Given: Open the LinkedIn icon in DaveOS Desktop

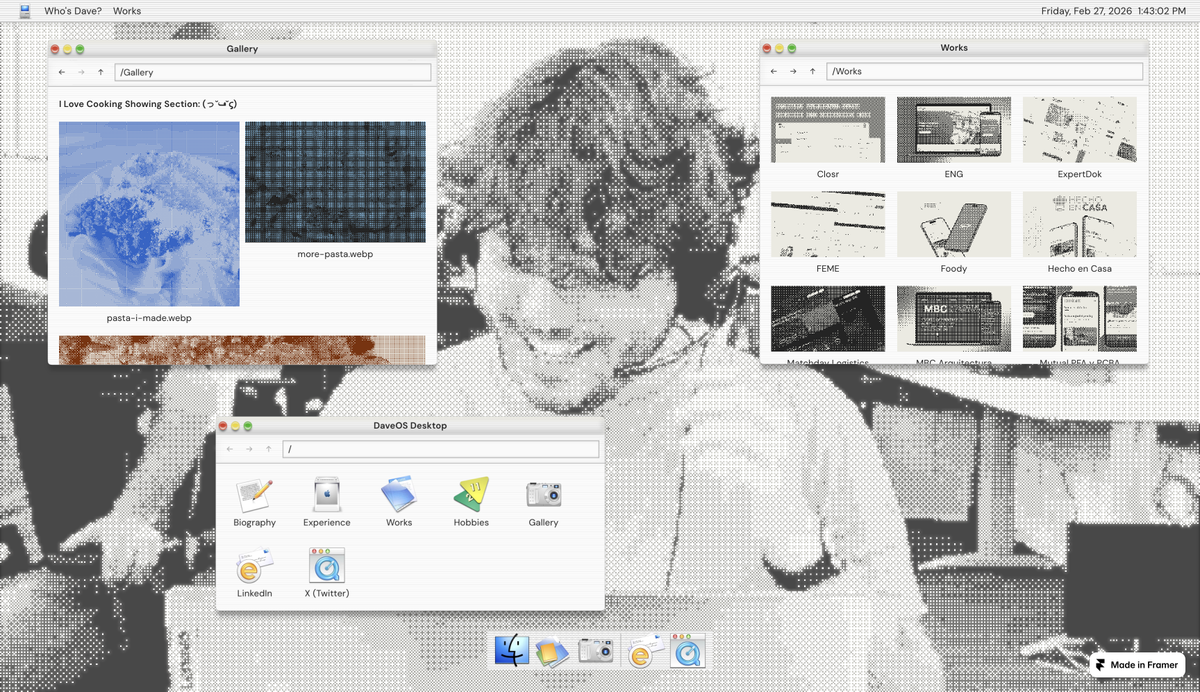Looking at the screenshot, I should 254,566.
